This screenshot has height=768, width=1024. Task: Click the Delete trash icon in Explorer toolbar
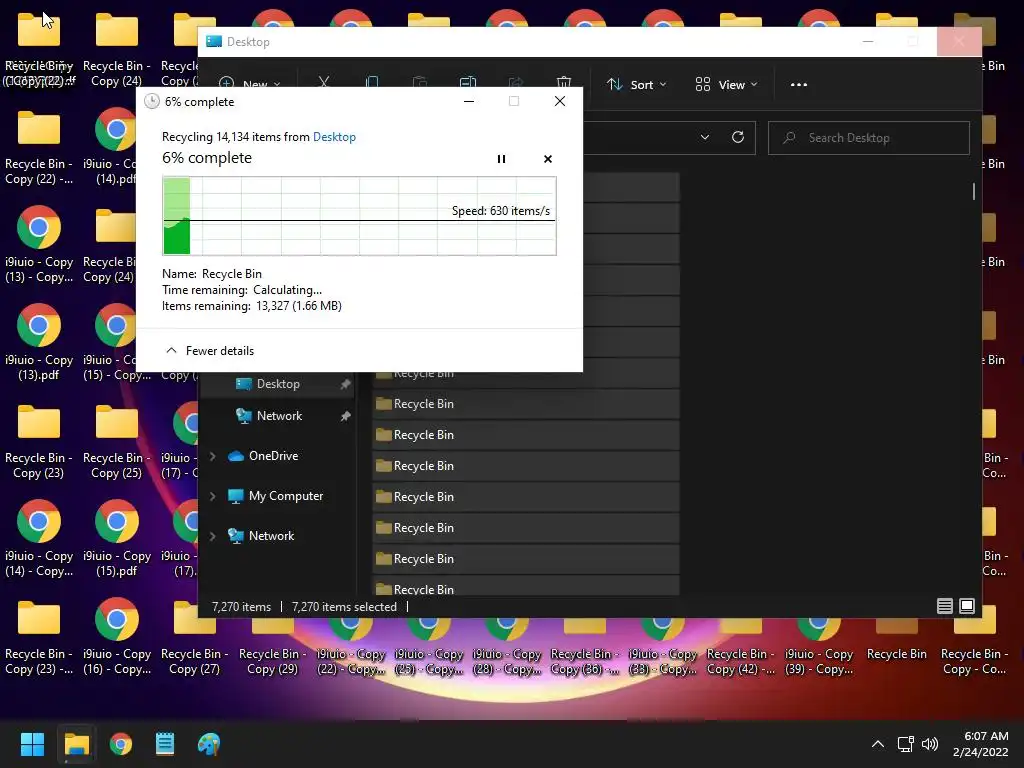[x=564, y=83]
